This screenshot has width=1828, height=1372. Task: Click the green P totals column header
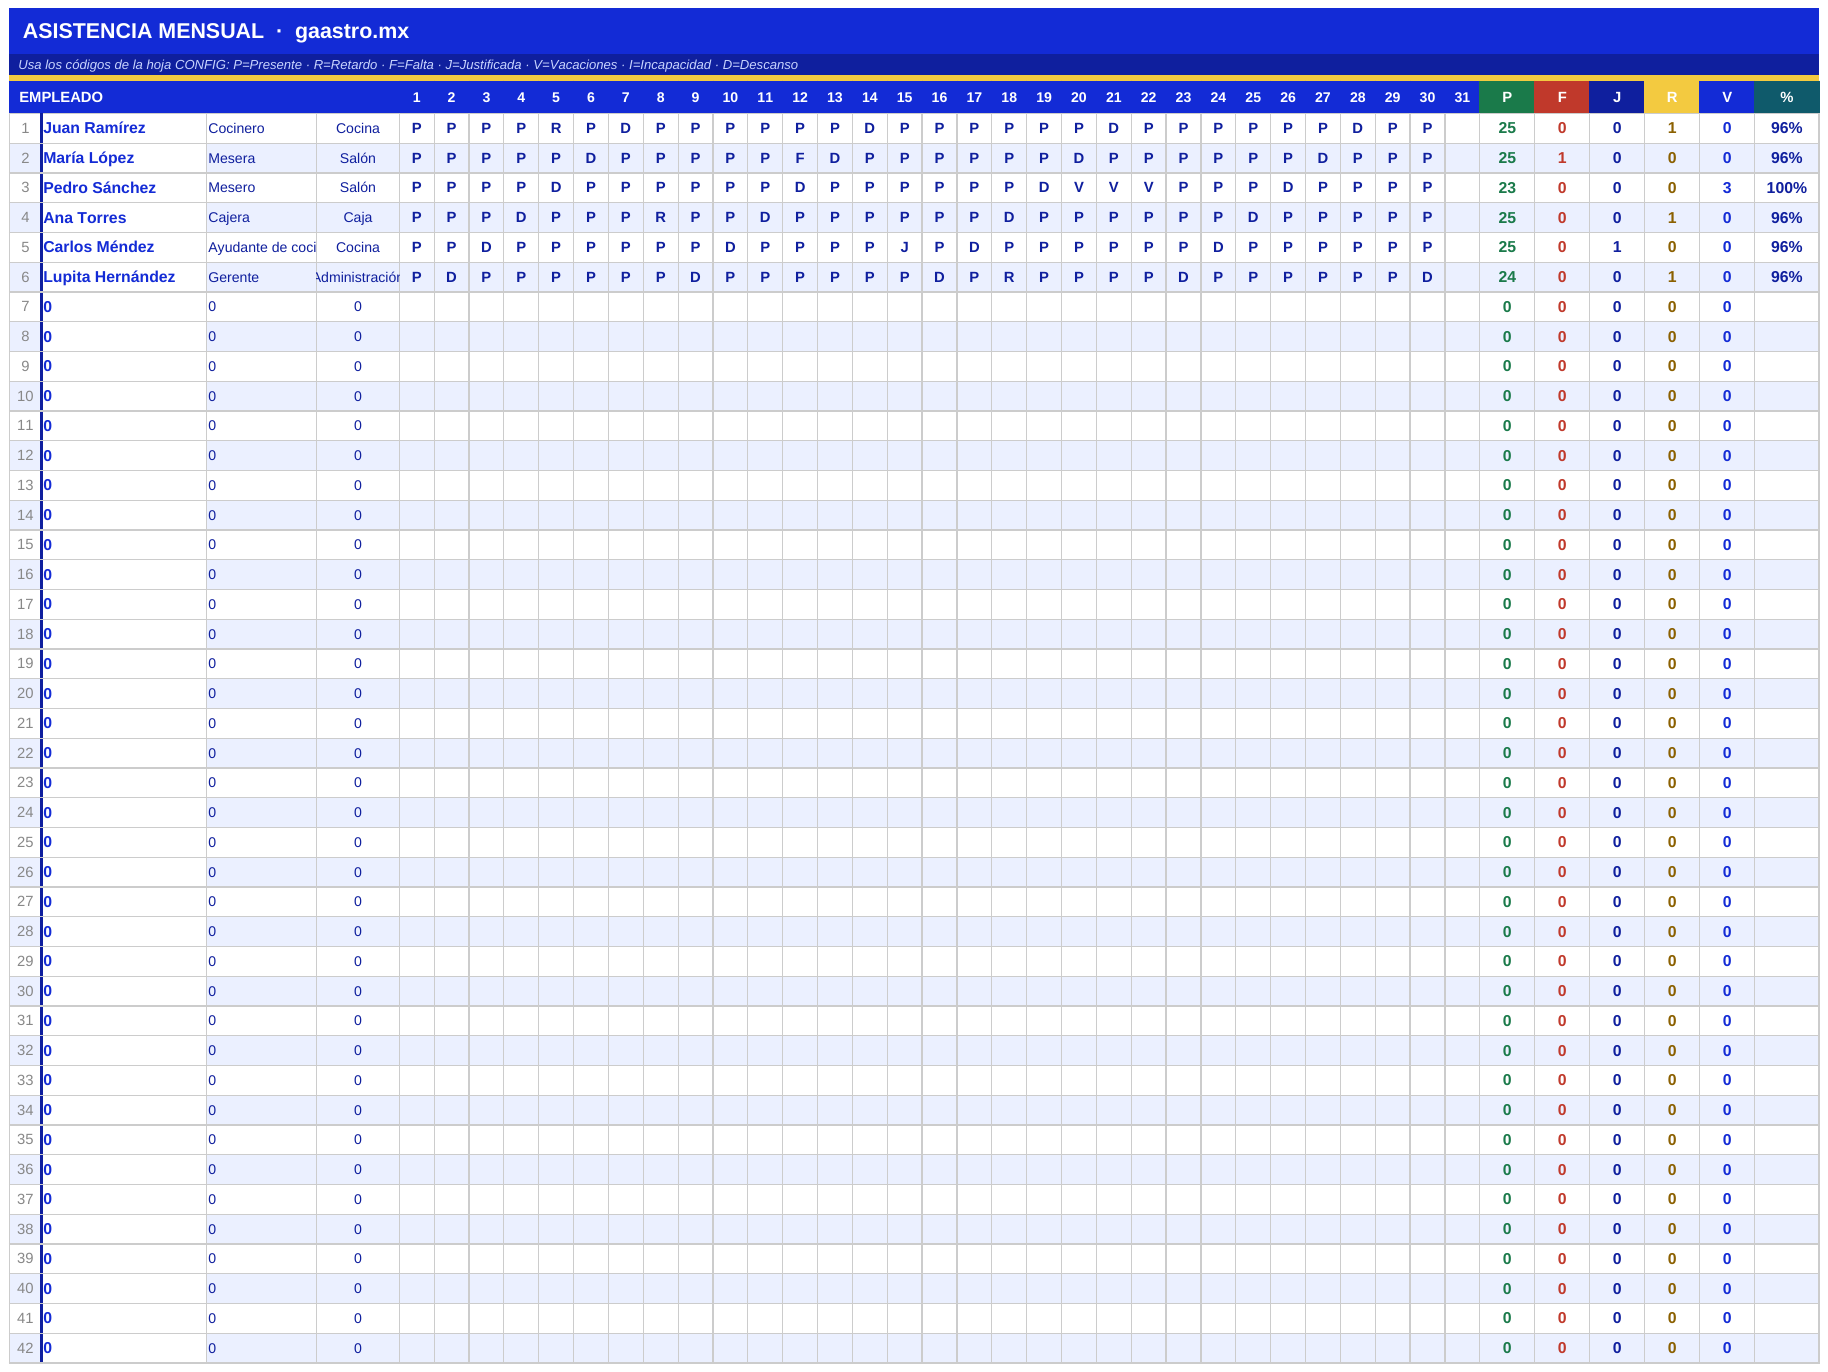point(1506,97)
